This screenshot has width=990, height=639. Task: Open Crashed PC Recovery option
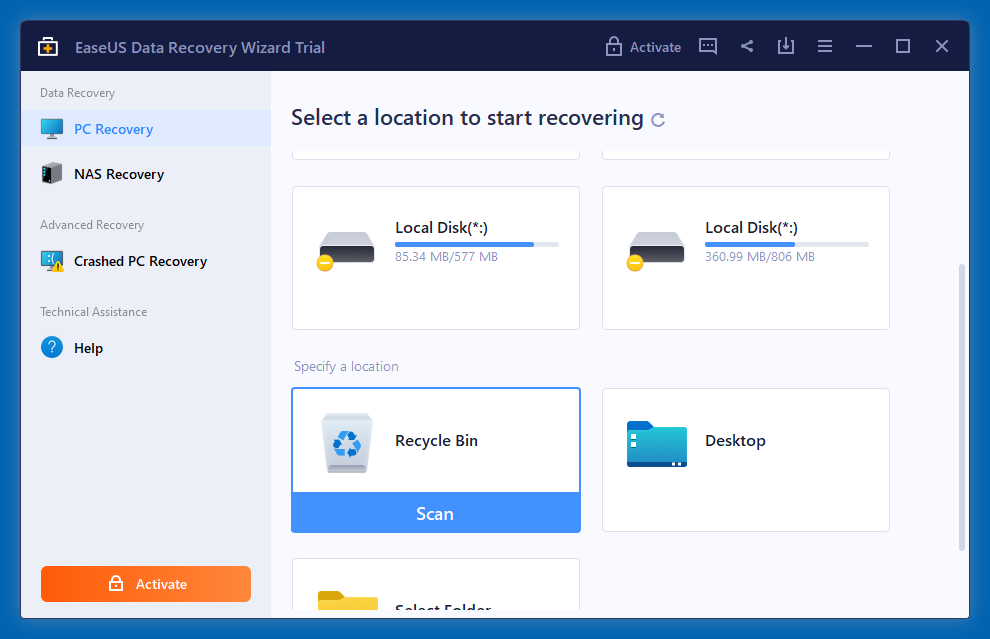pyautogui.click(x=146, y=261)
